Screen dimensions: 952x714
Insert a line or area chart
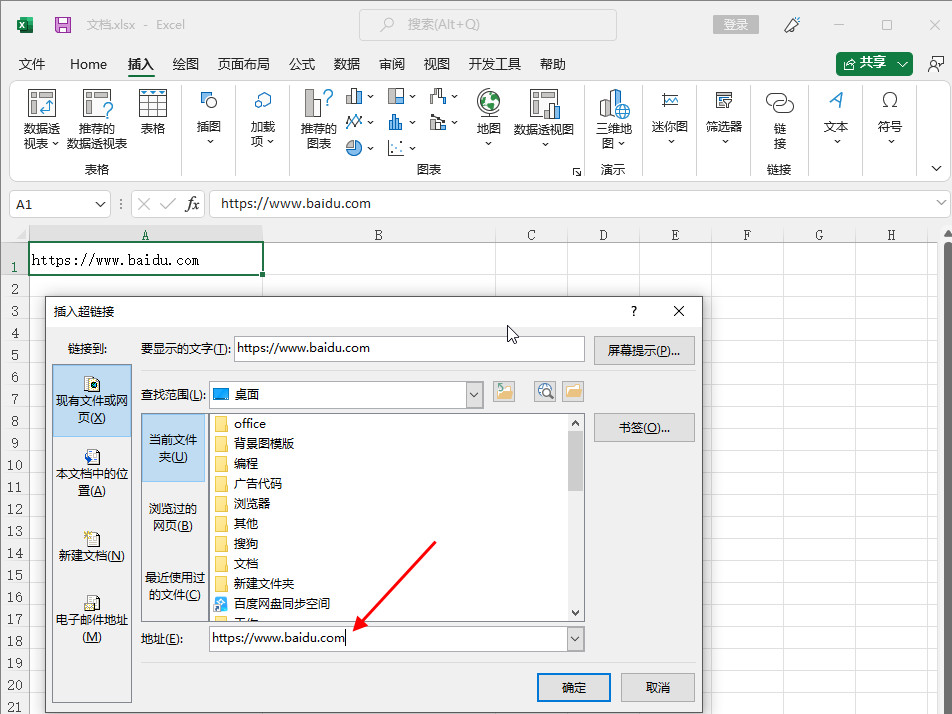pyautogui.click(x=354, y=122)
